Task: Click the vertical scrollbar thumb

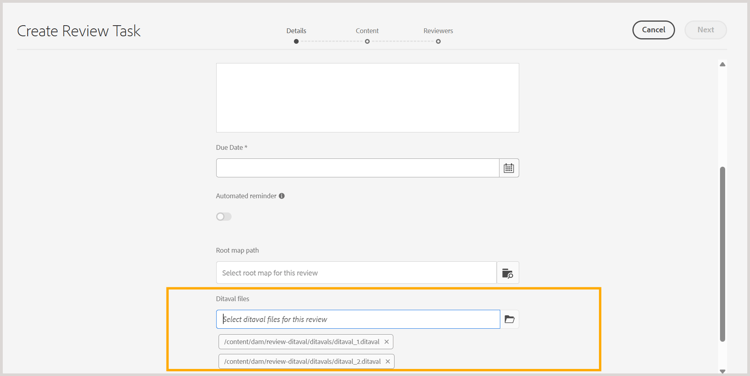Action: click(x=722, y=254)
